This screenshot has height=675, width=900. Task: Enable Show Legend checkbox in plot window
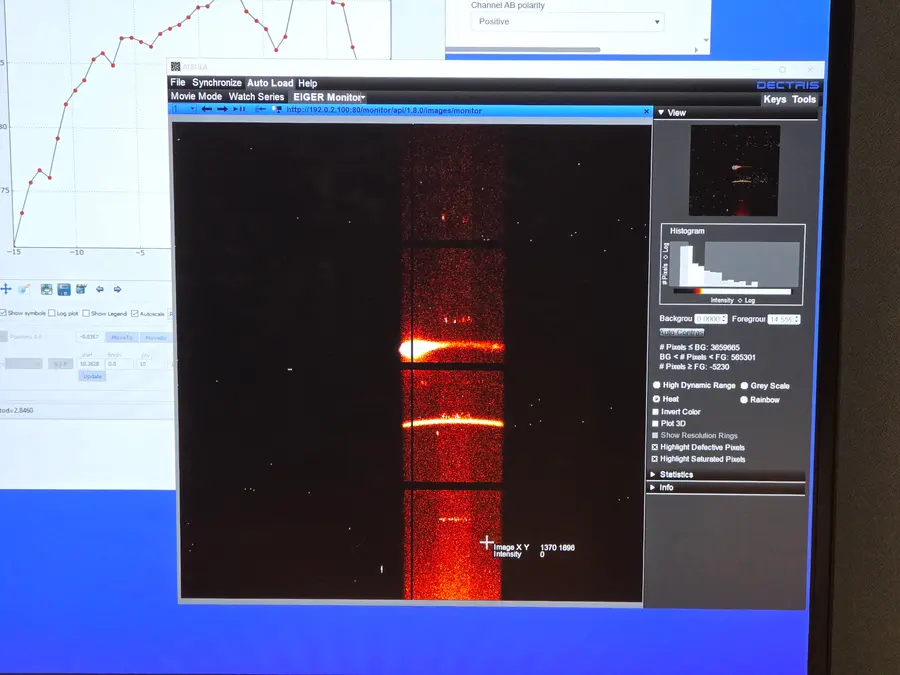(x=86, y=313)
